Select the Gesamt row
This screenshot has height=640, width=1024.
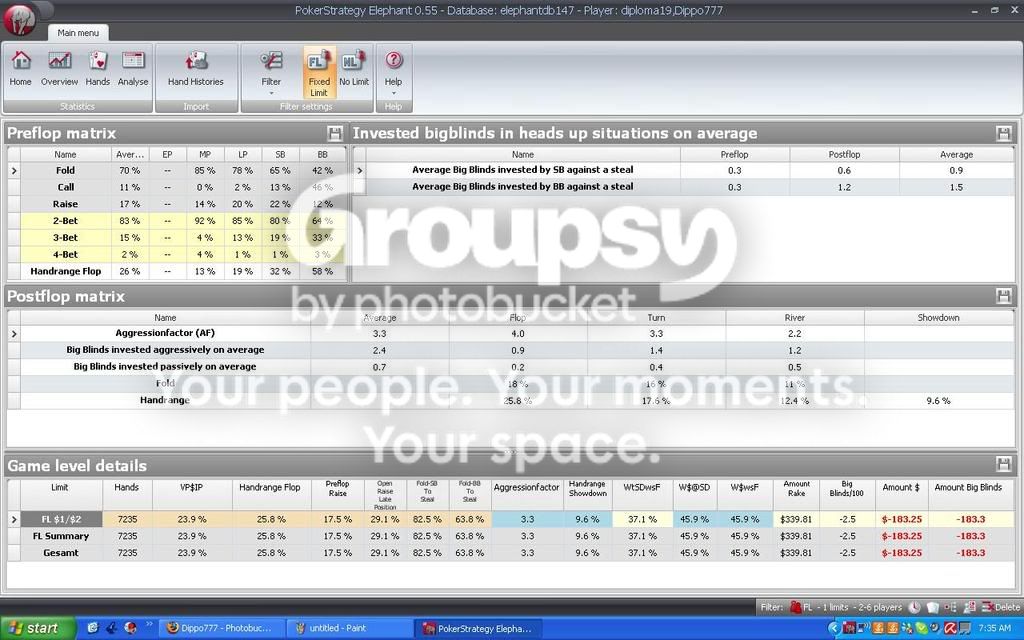click(x=511, y=552)
